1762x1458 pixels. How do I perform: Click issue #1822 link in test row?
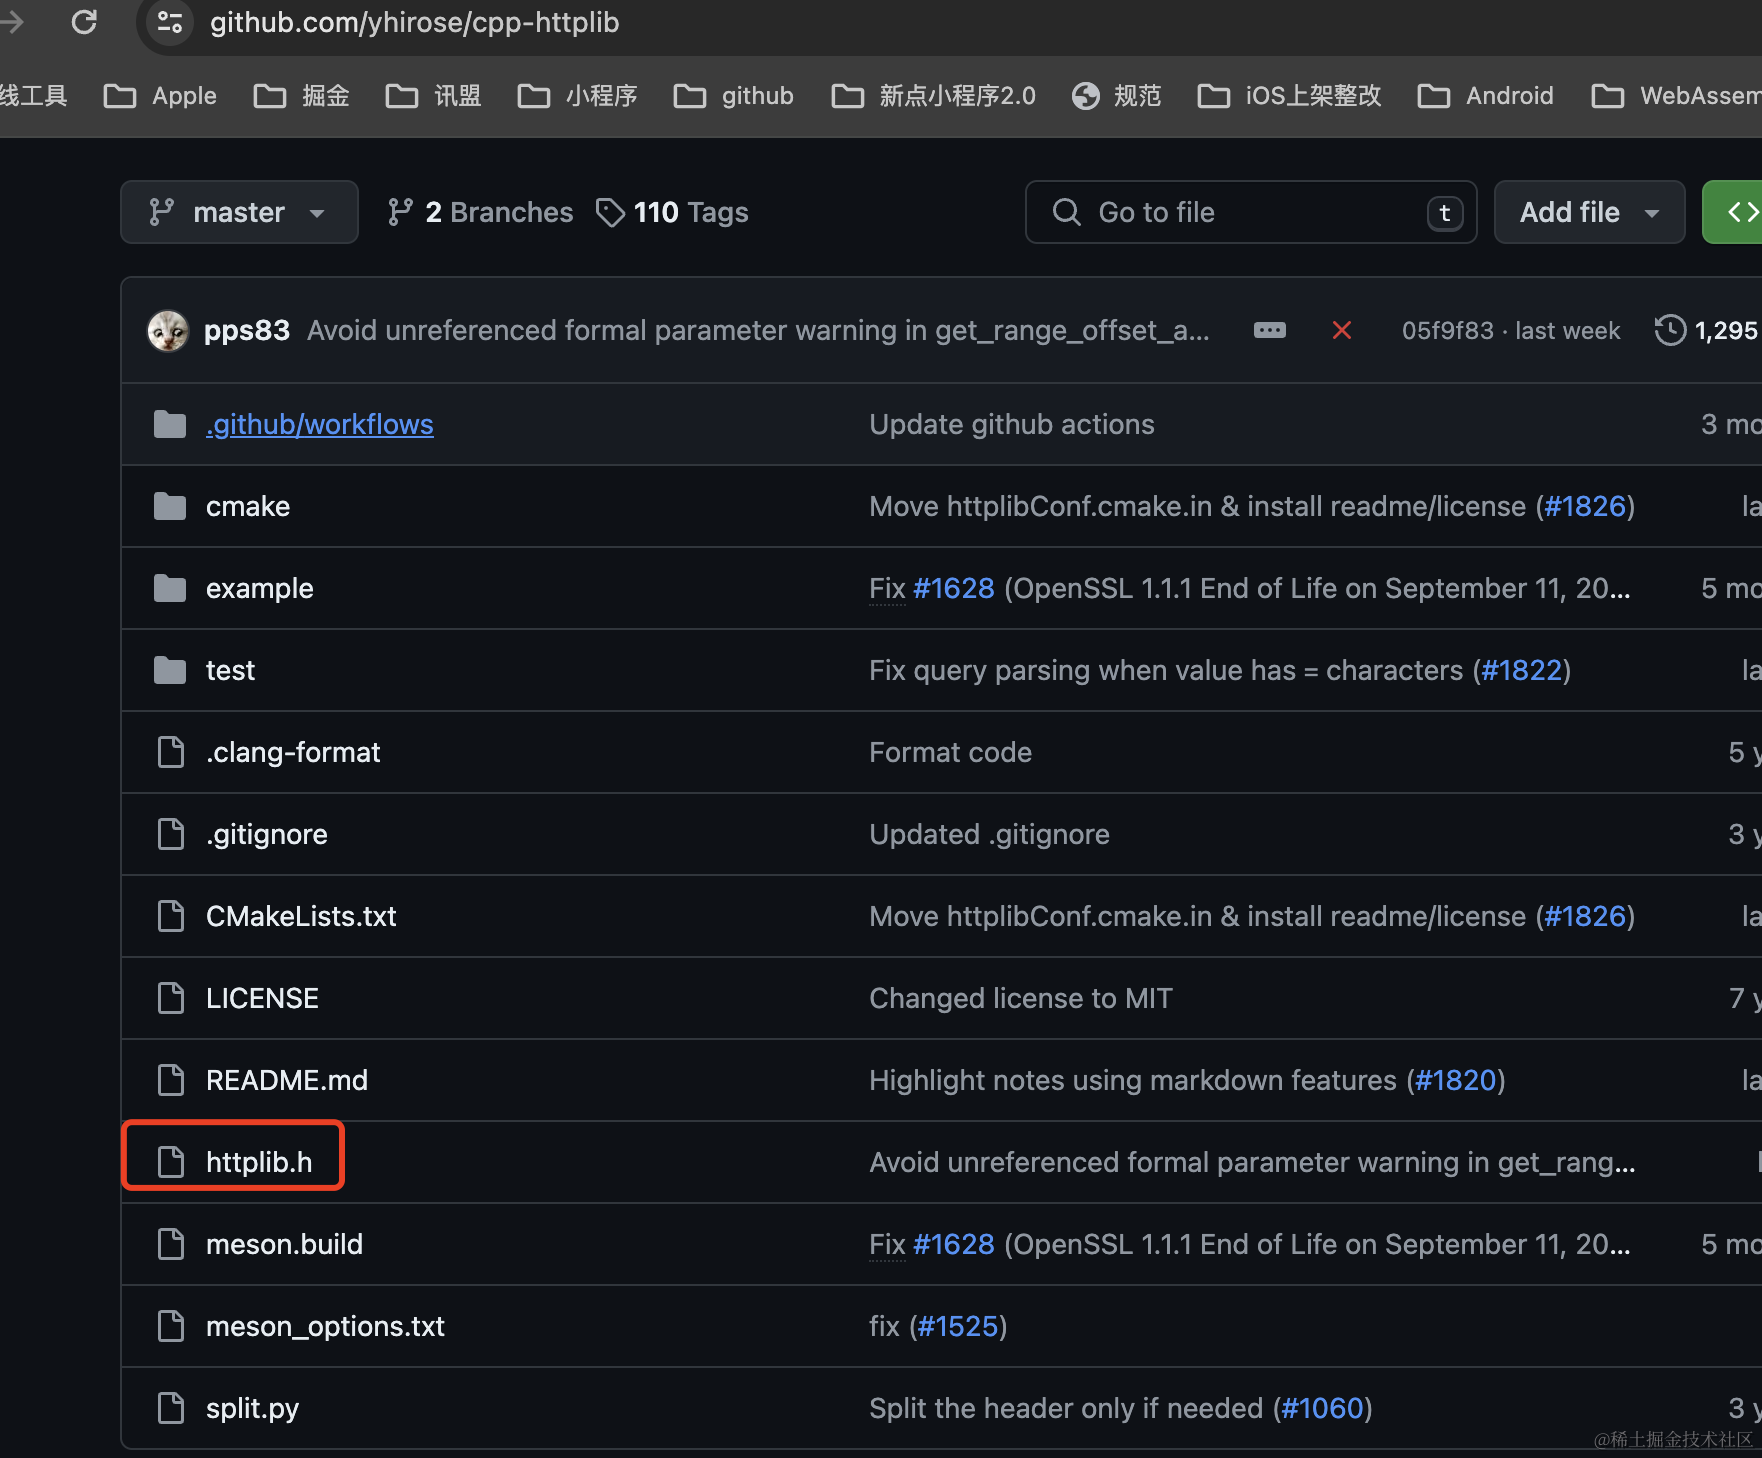[x=1521, y=670]
